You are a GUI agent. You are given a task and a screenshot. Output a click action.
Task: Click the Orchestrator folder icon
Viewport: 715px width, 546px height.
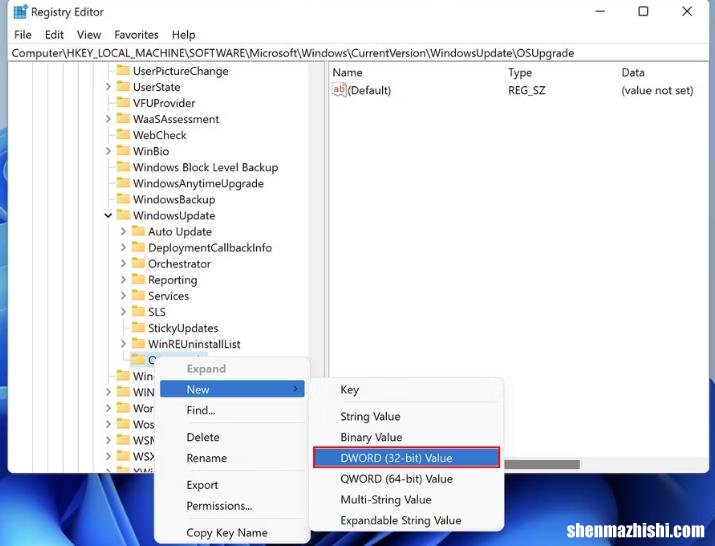coord(138,264)
